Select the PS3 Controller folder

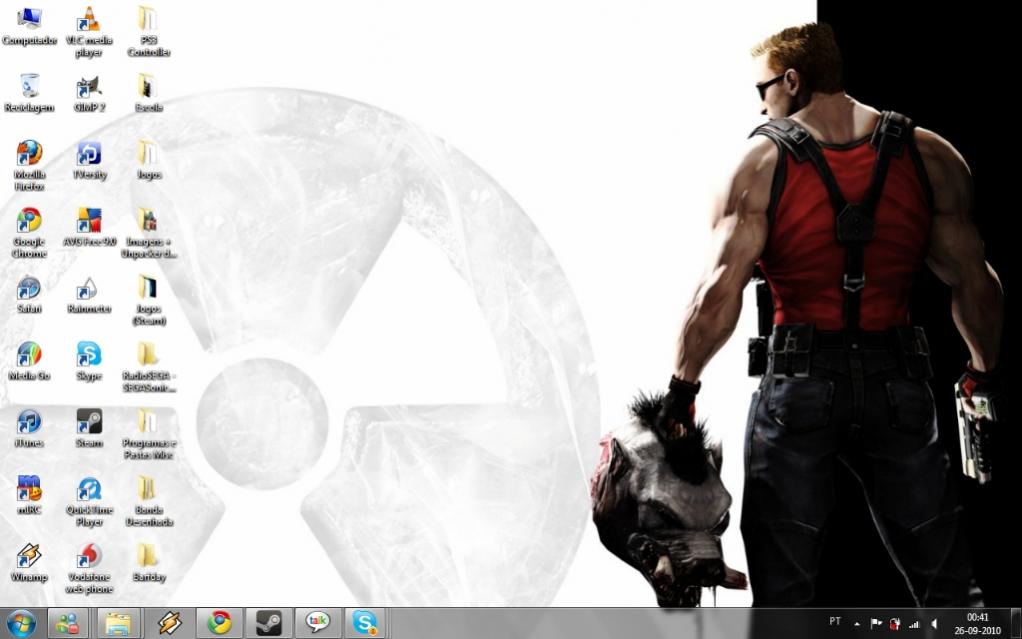(x=149, y=32)
